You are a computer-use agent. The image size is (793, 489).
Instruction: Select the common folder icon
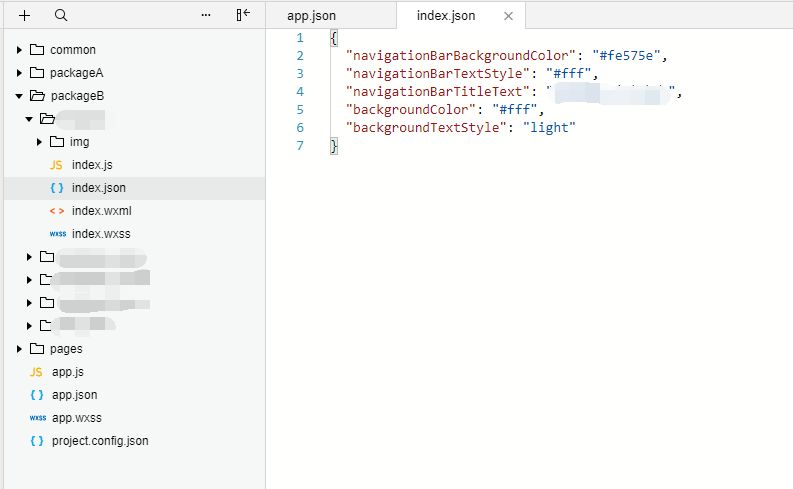click(x=37, y=50)
